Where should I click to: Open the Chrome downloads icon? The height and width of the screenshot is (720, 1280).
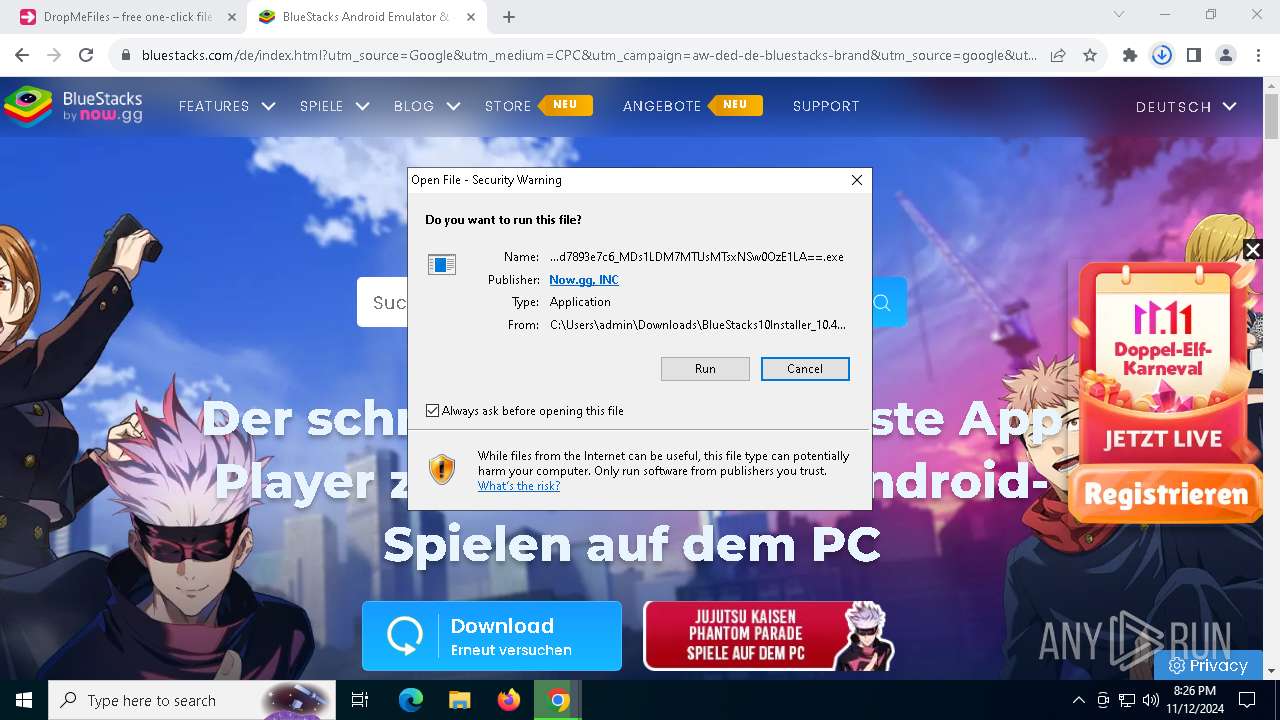pyautogui.click(x=1162, y=56)
